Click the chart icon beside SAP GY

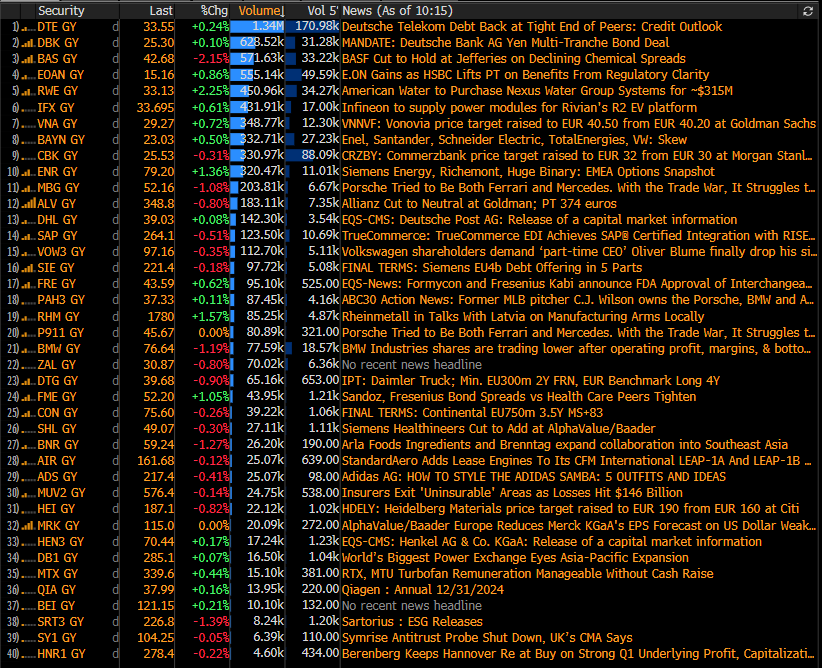[x=28, y=236]
